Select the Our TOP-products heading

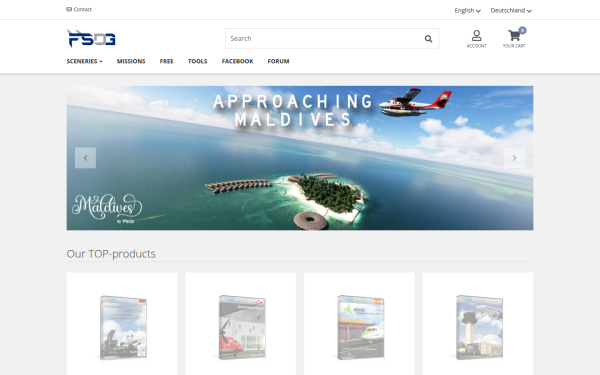tap(111, 254)
